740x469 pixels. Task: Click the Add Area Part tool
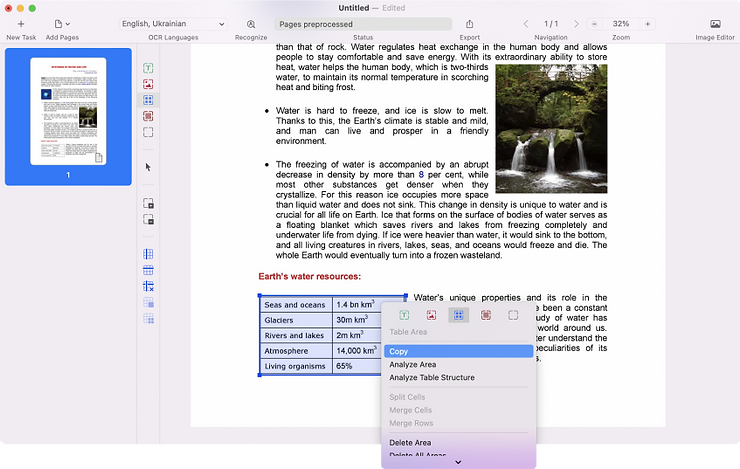tap(148, 203)
